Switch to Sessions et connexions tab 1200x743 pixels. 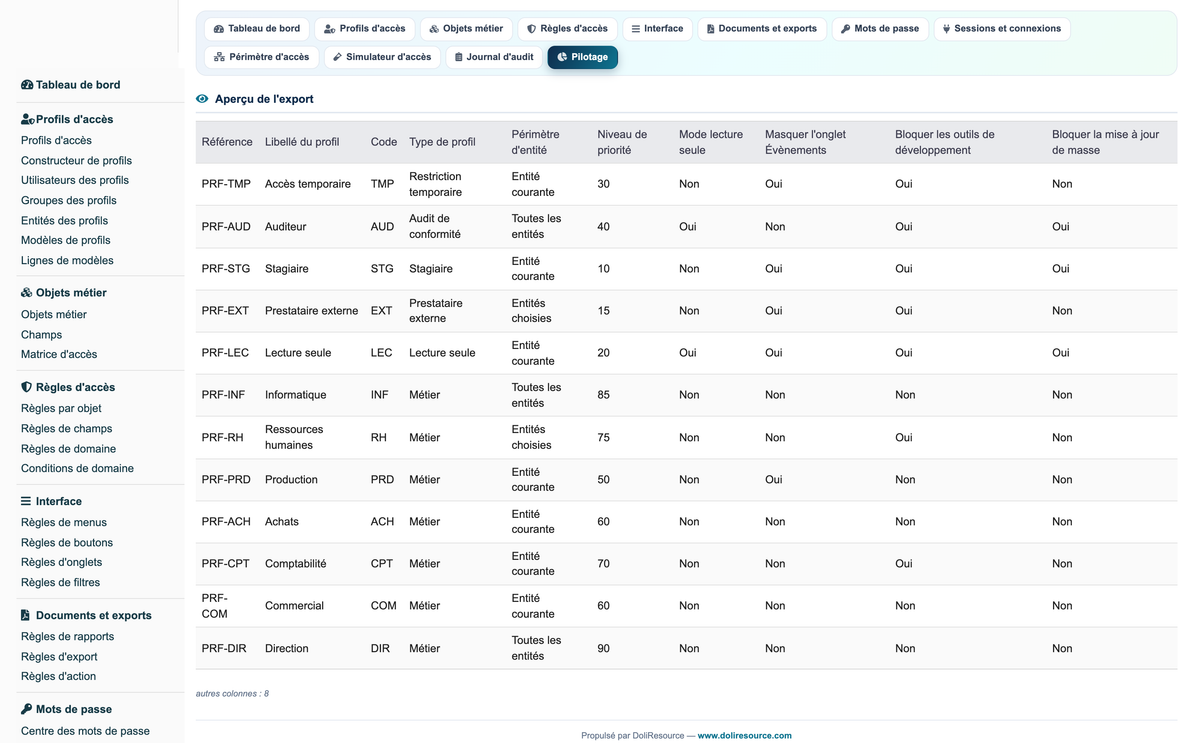pyautogui.click(x=1002, y=29)
